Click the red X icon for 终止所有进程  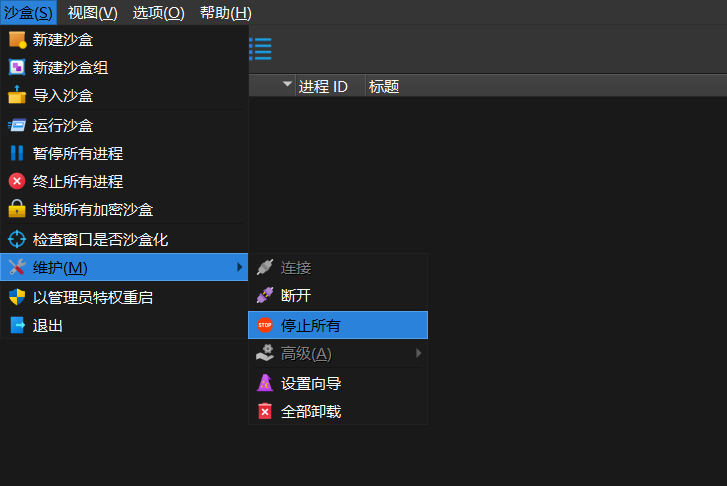pos(17,181)
